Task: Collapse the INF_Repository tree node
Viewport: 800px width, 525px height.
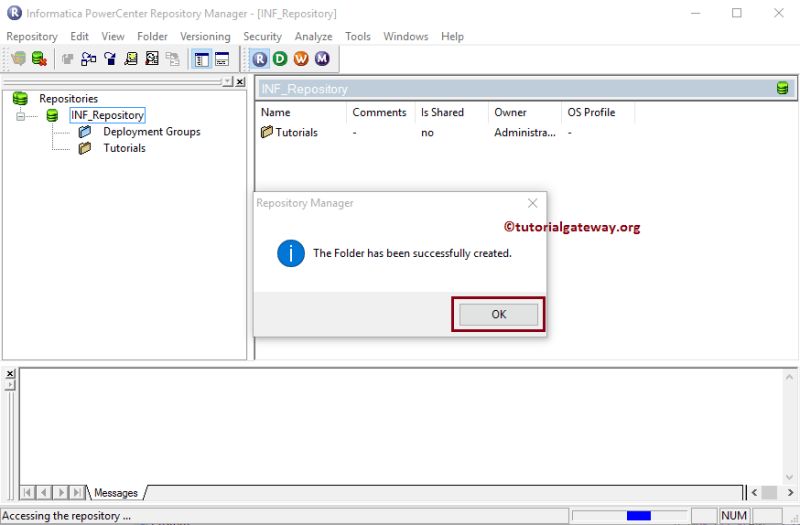Action: pyautogui.click(x=20, y=116)
